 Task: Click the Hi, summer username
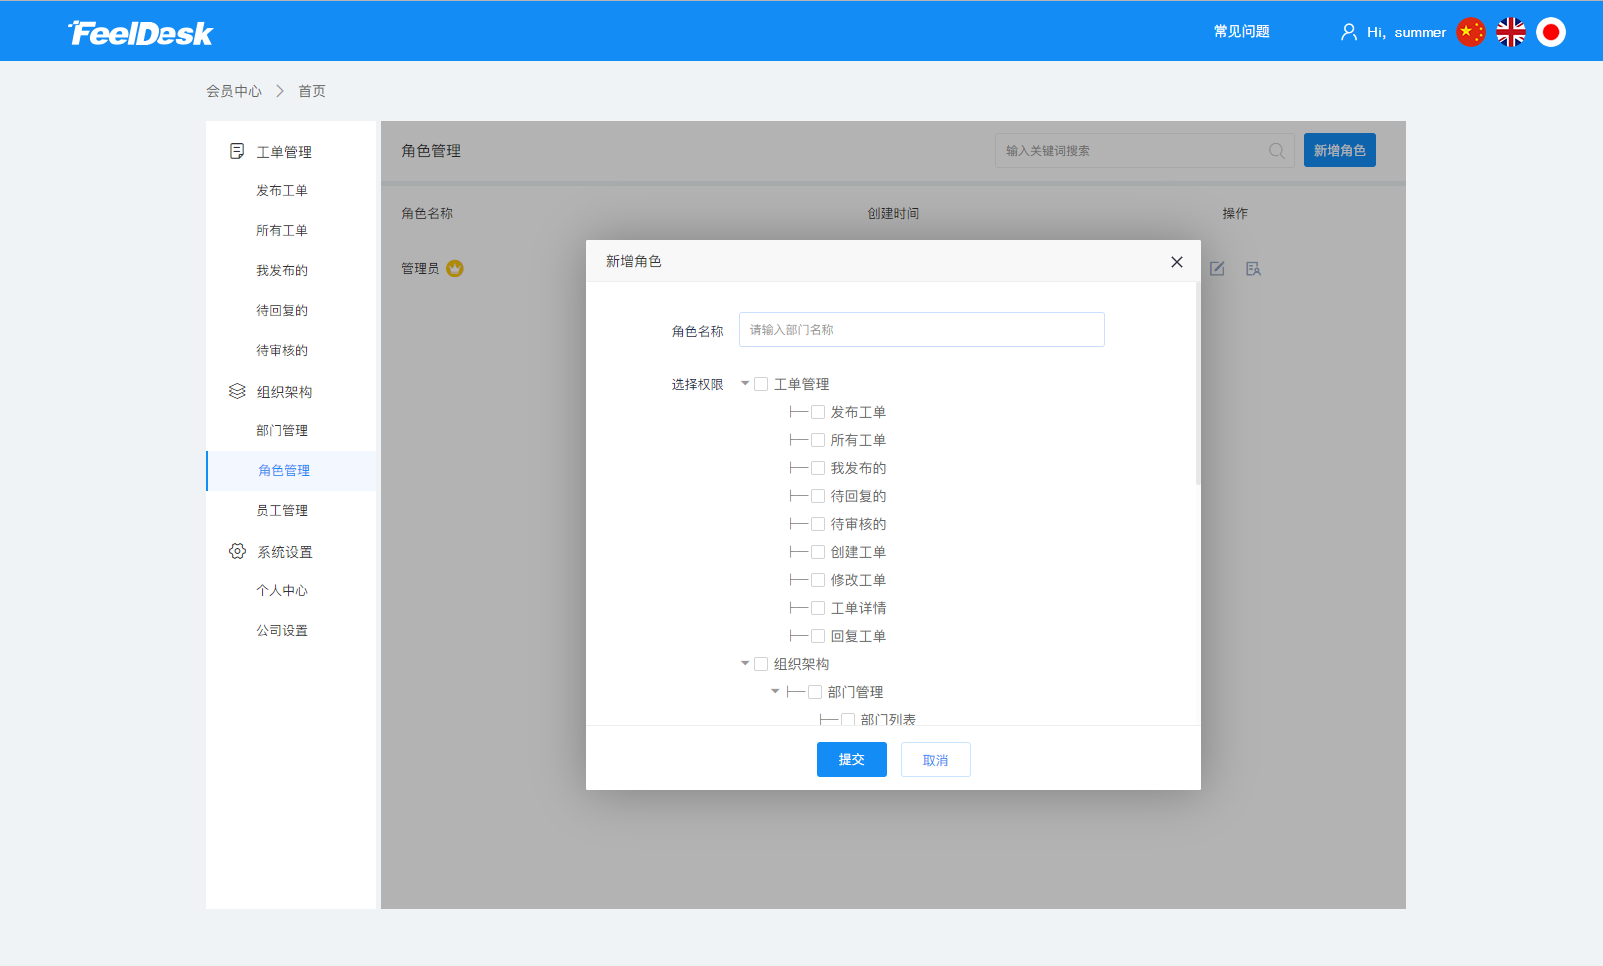pyautogui.click(x=1406, y=32)
